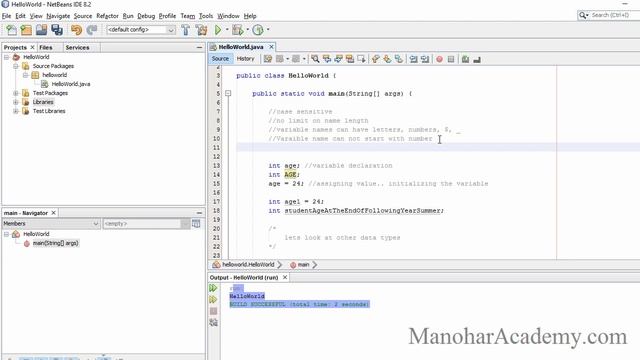
Task: Click Re-run with Different Parameters in Output panel
Action: coord(213,300)
